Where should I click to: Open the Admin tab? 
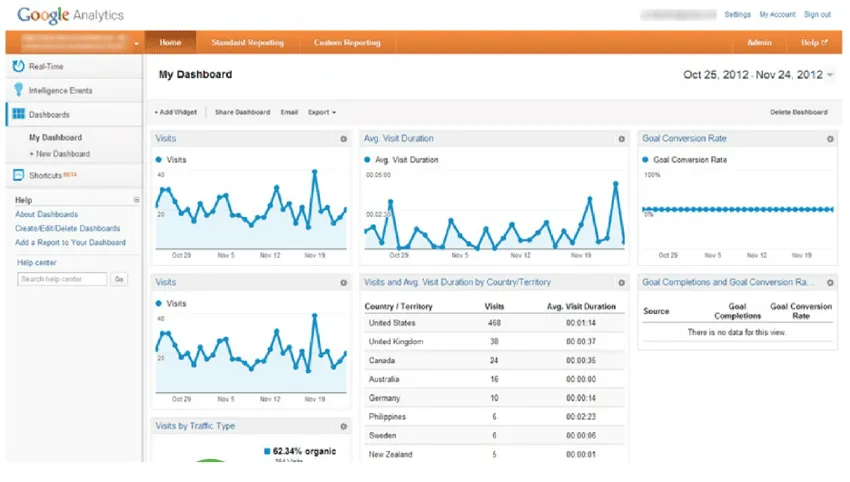coord(759,42)
